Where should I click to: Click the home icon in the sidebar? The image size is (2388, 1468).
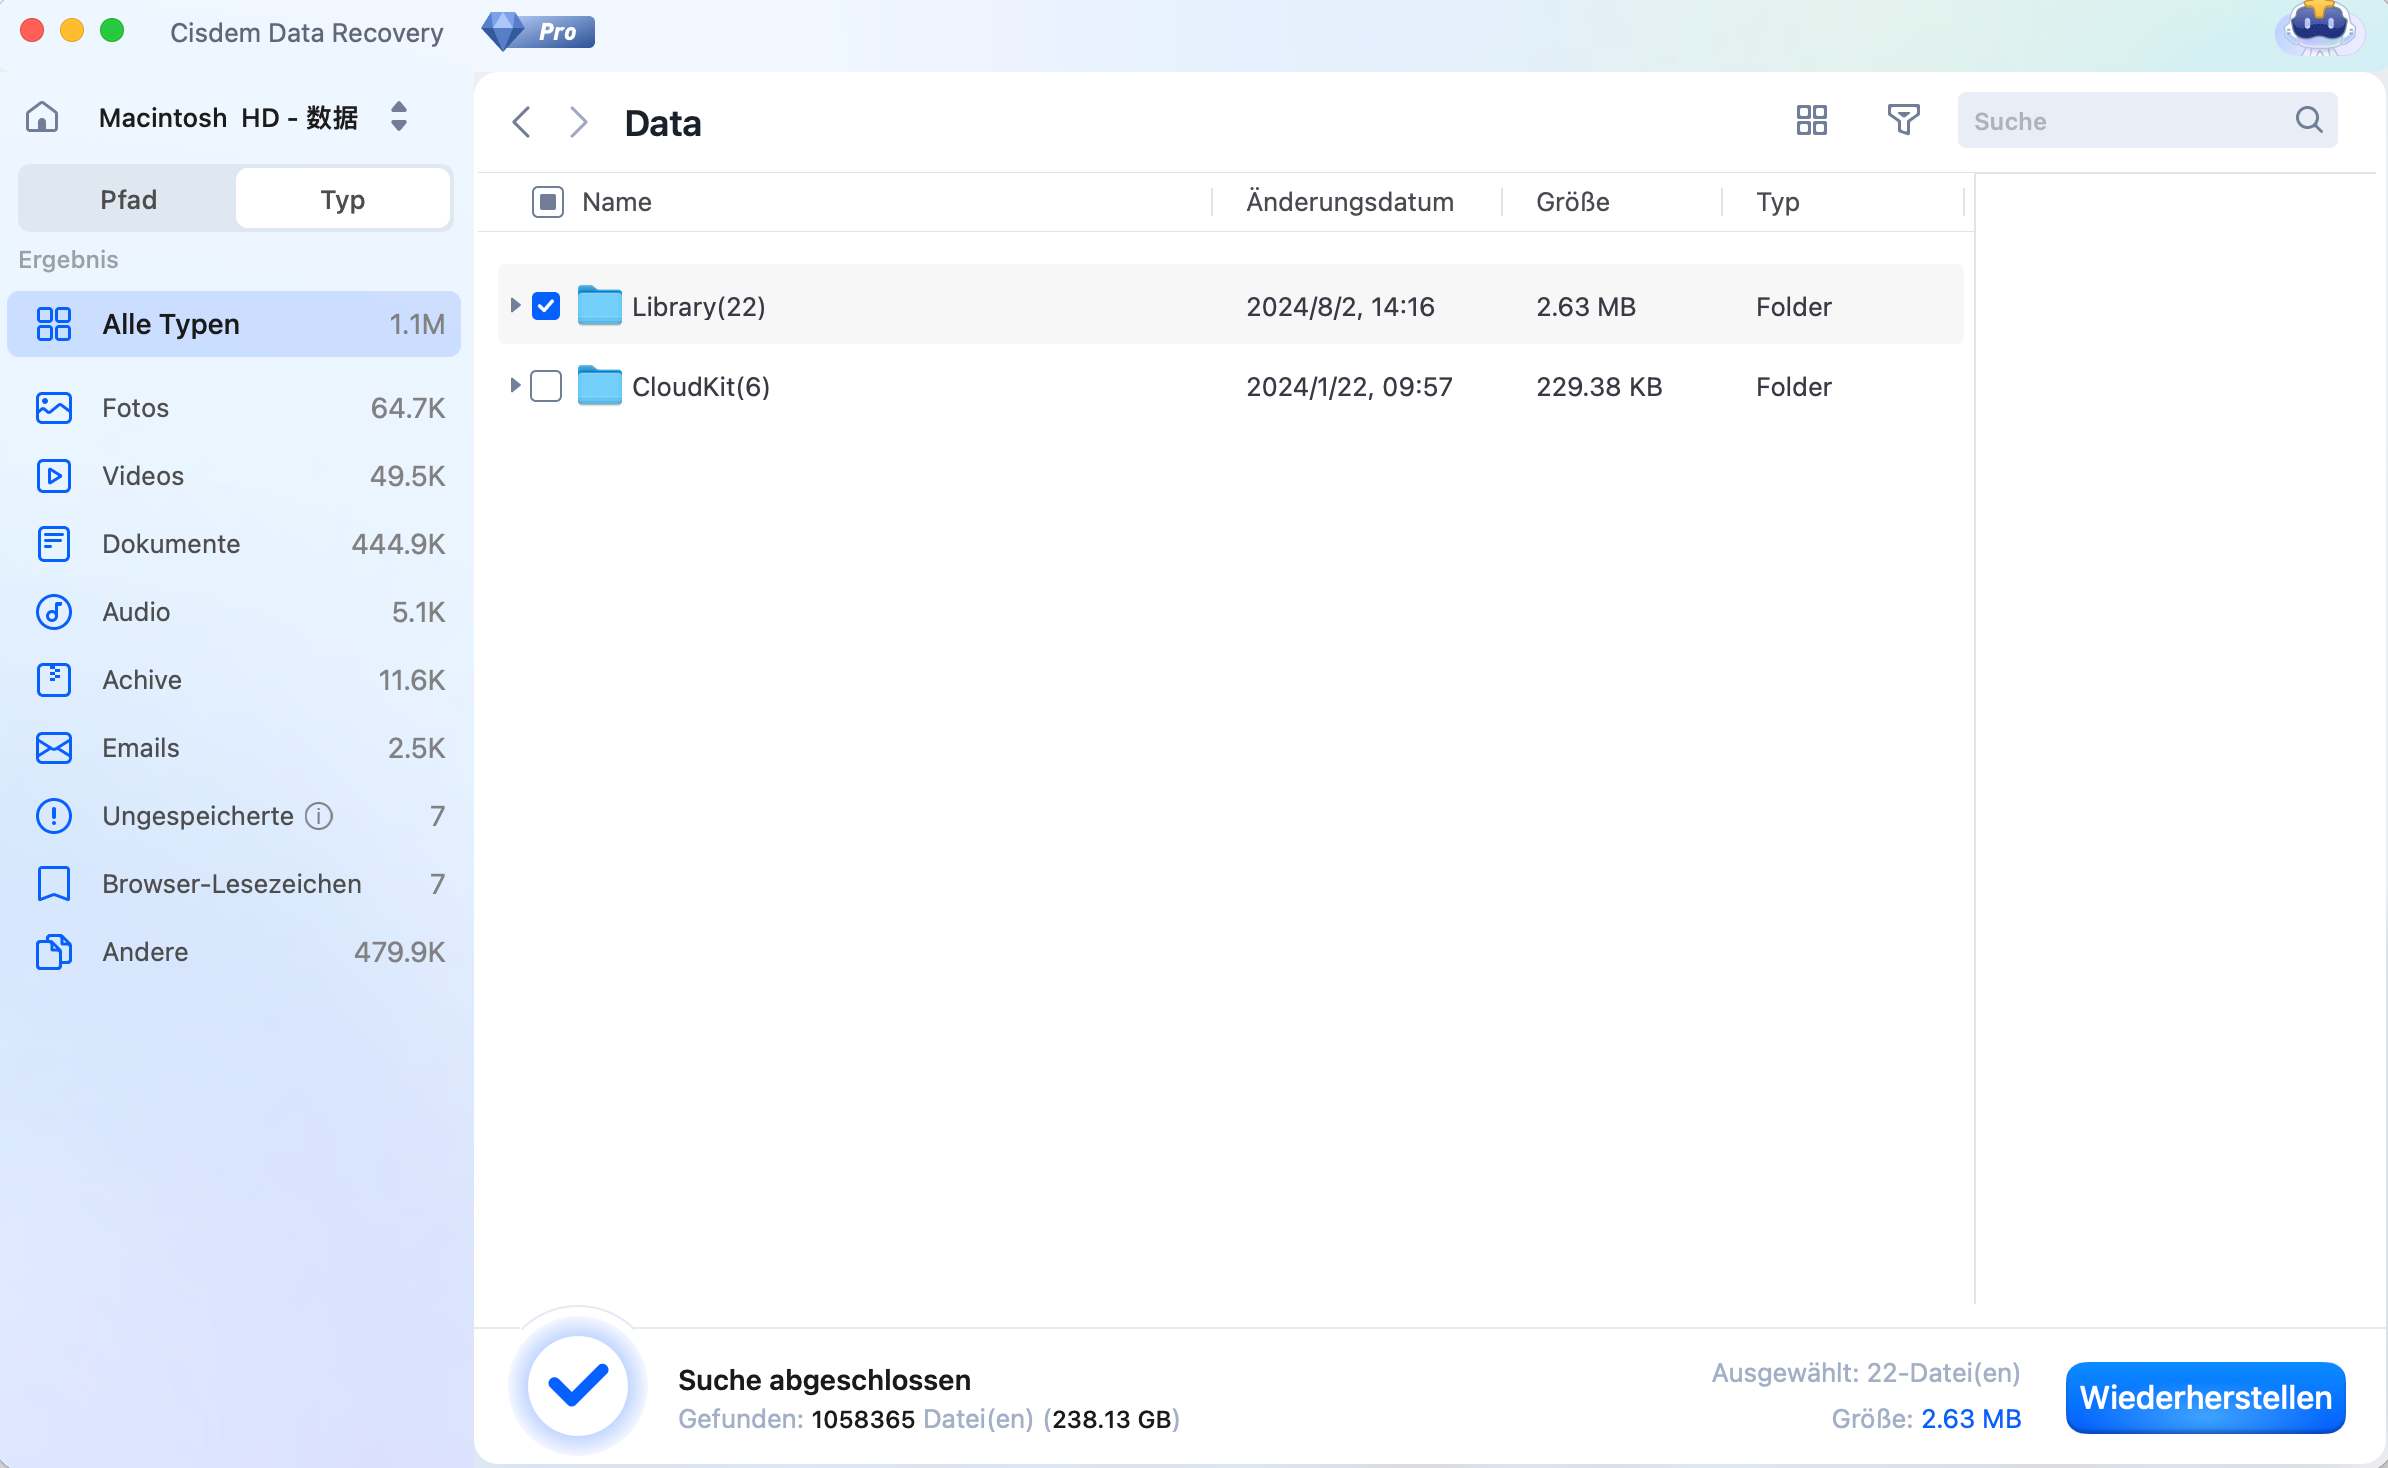pos(42,118)
